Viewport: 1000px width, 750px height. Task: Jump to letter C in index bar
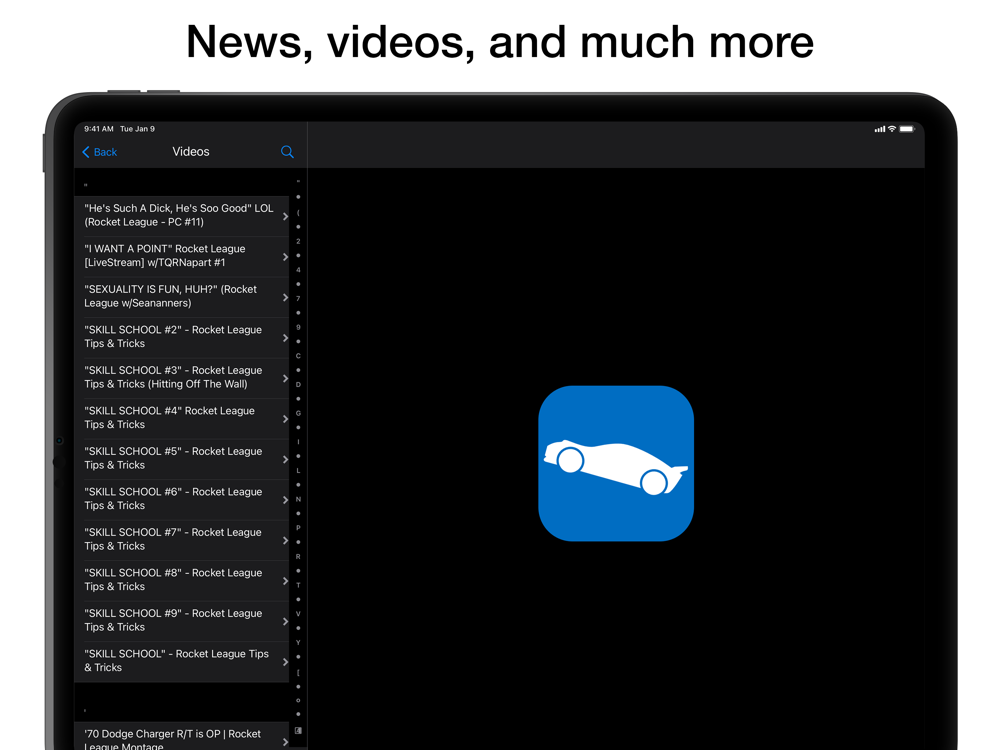pos(298,356)
